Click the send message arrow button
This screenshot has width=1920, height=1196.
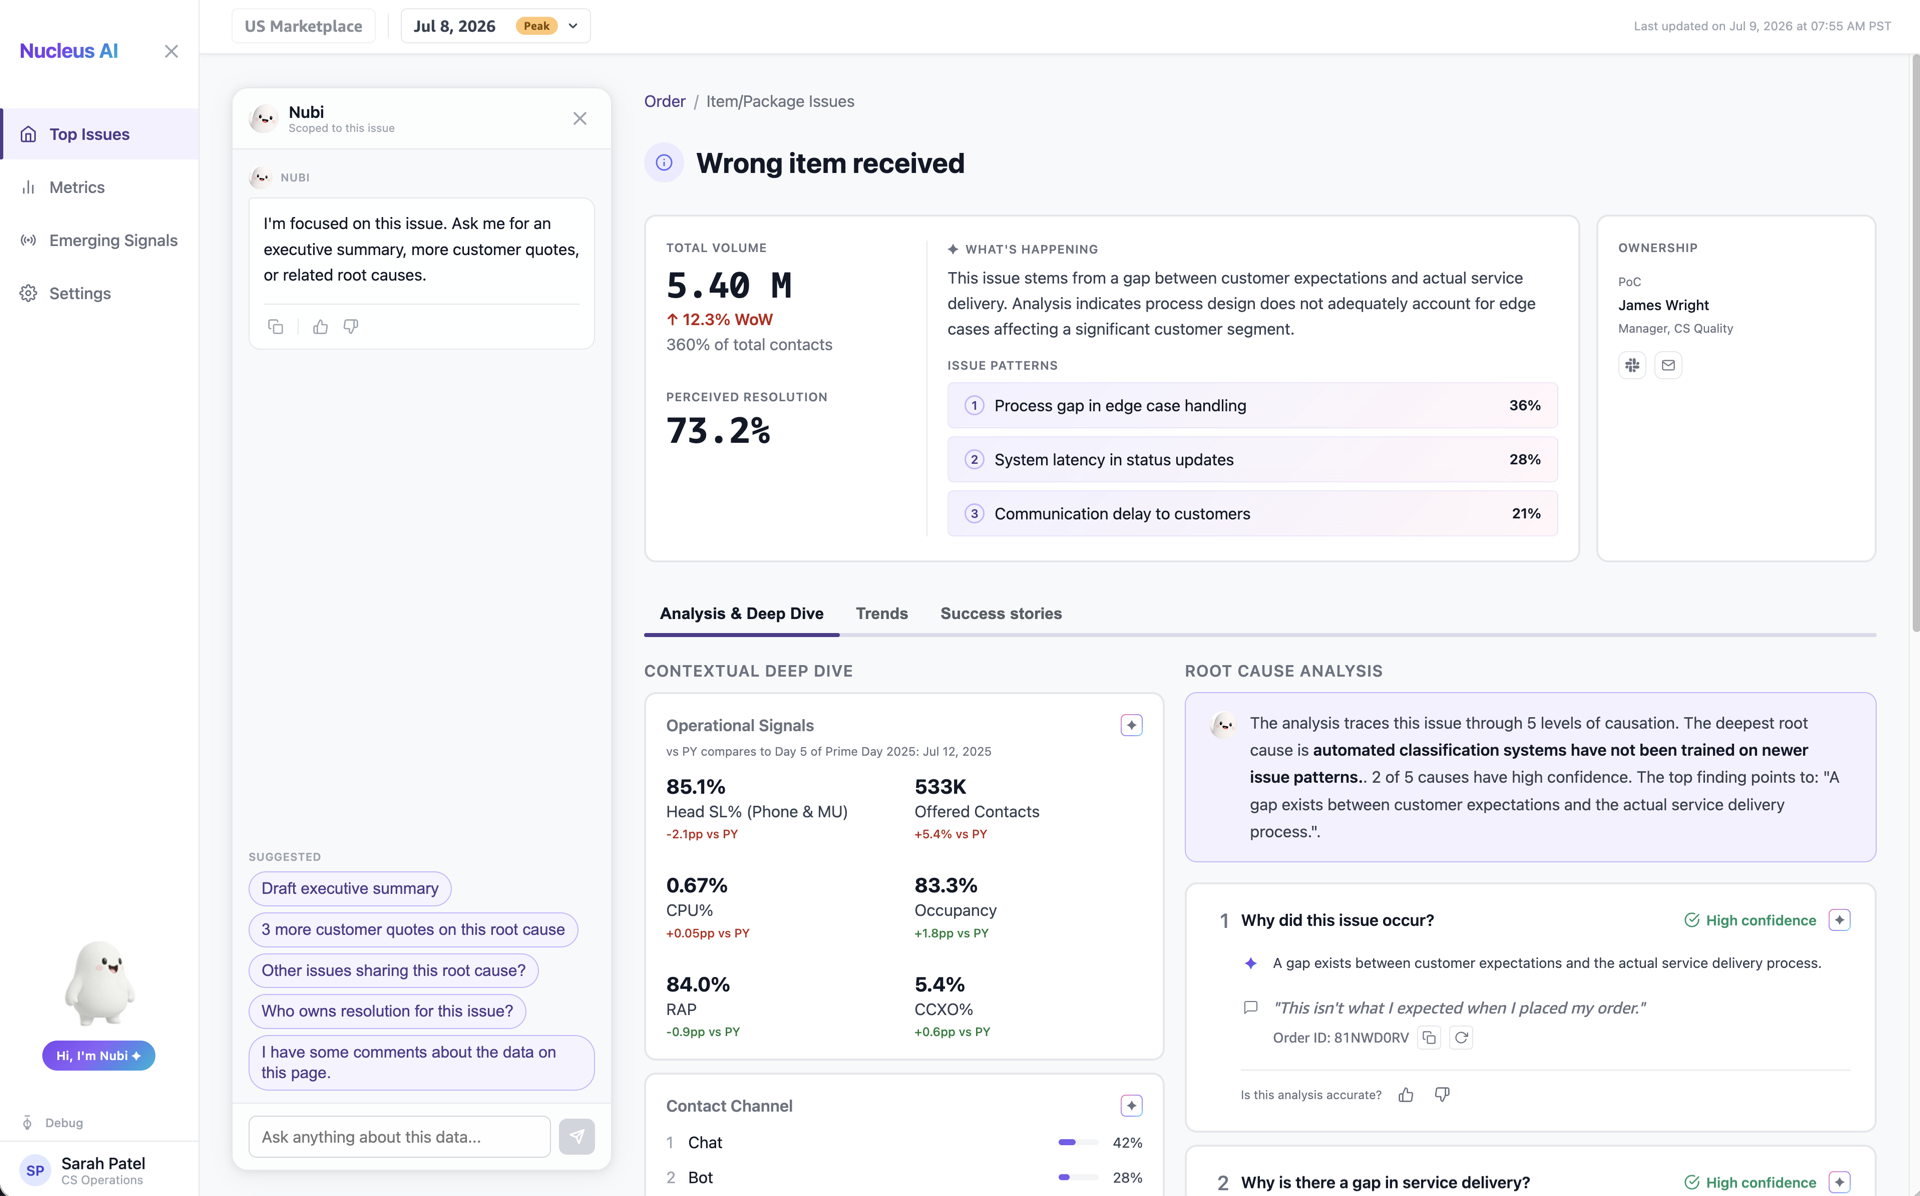pyautogui.click(x=577, y=1137)
